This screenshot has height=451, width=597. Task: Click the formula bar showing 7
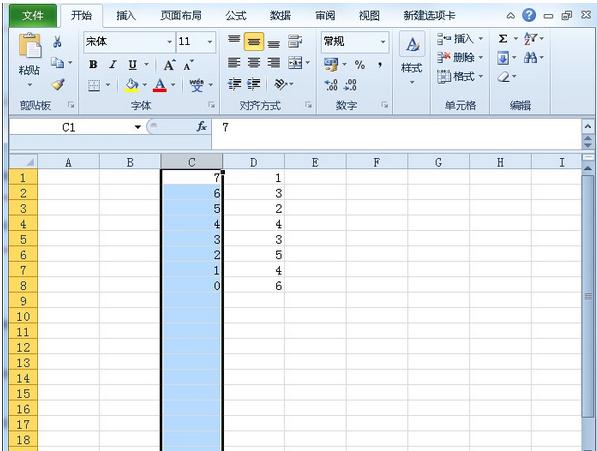click(396, 134)
